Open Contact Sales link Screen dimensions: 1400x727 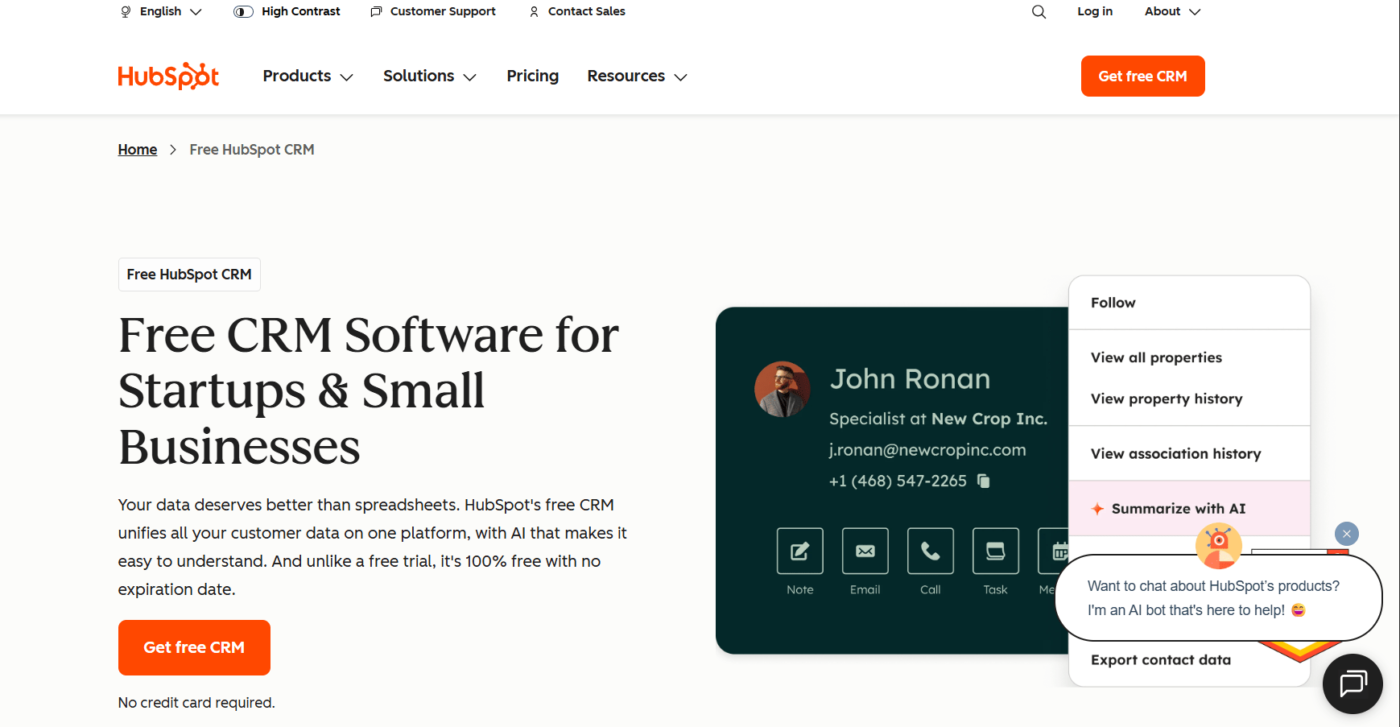click(x=577, y=12)
